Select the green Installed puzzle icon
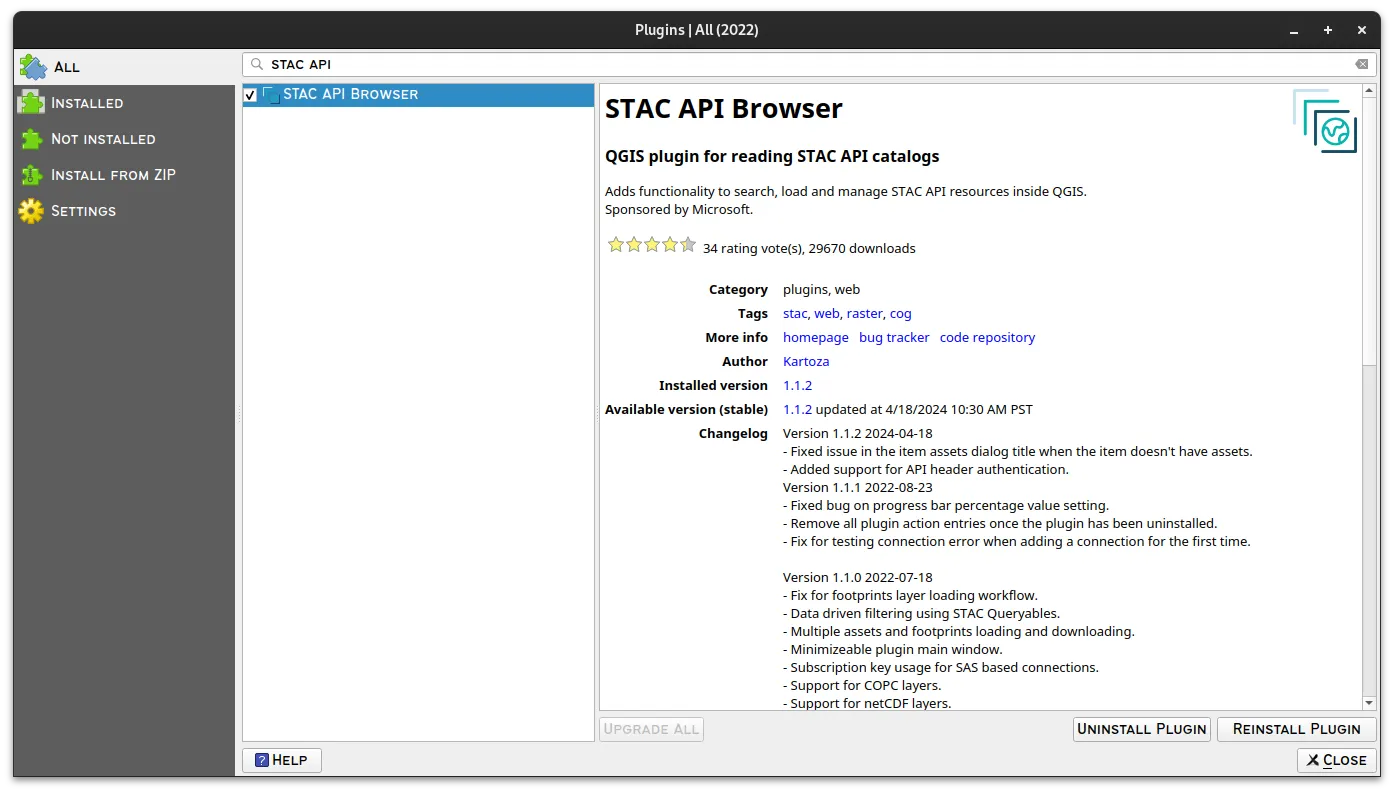 [30, 102]
